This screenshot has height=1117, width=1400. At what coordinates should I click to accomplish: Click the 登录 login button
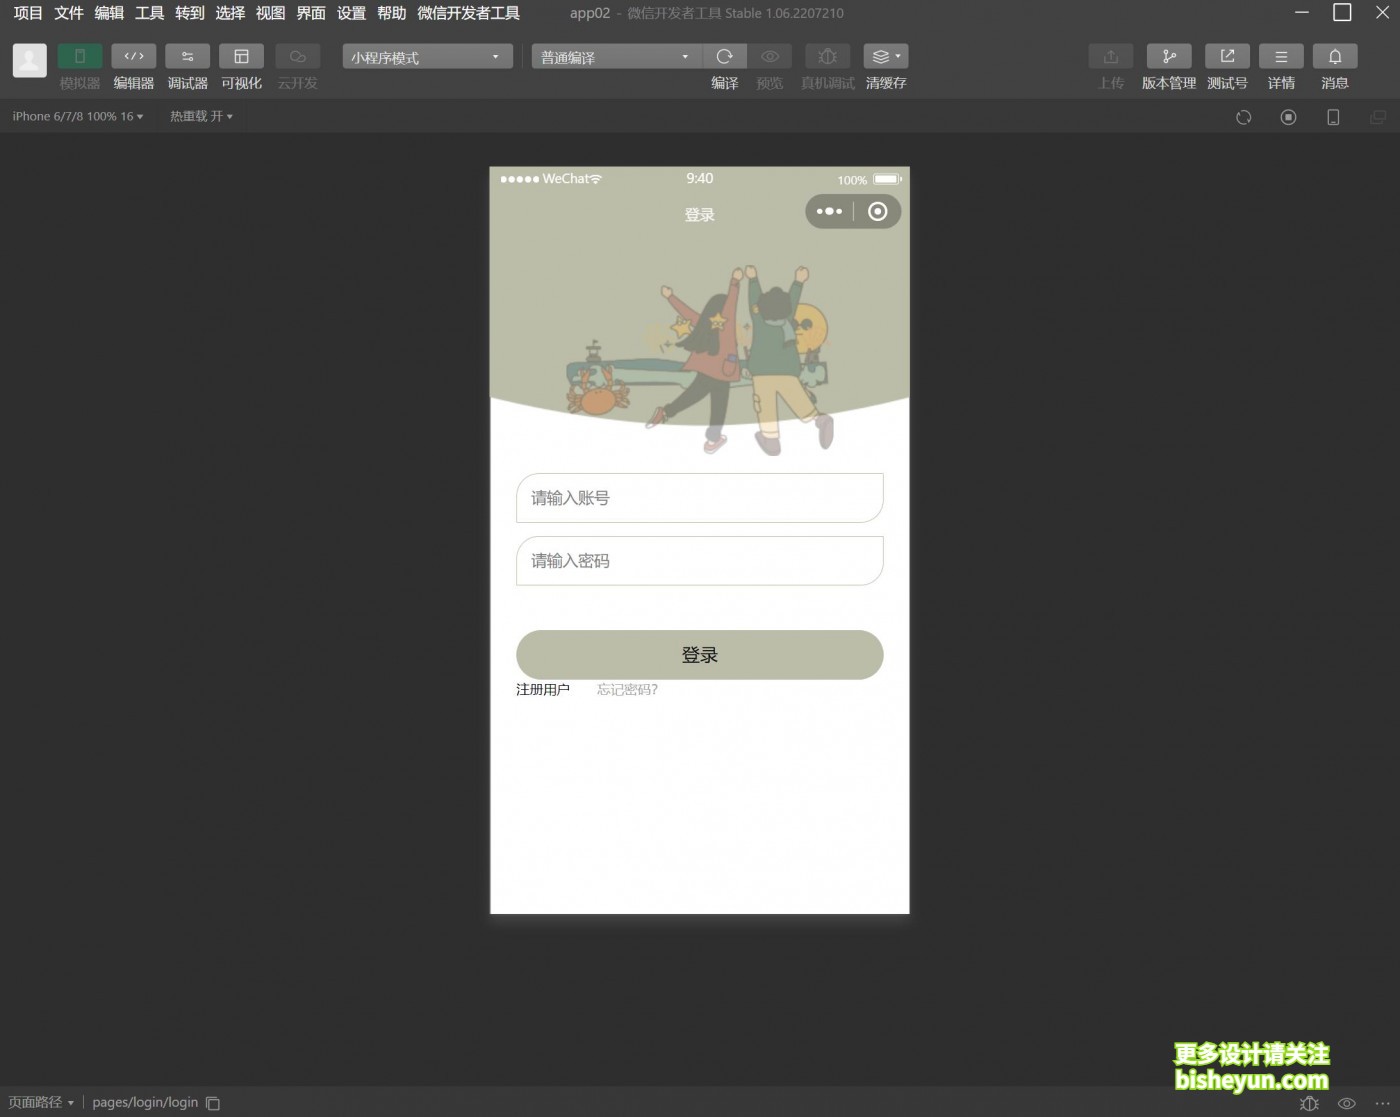click(699, 655)
